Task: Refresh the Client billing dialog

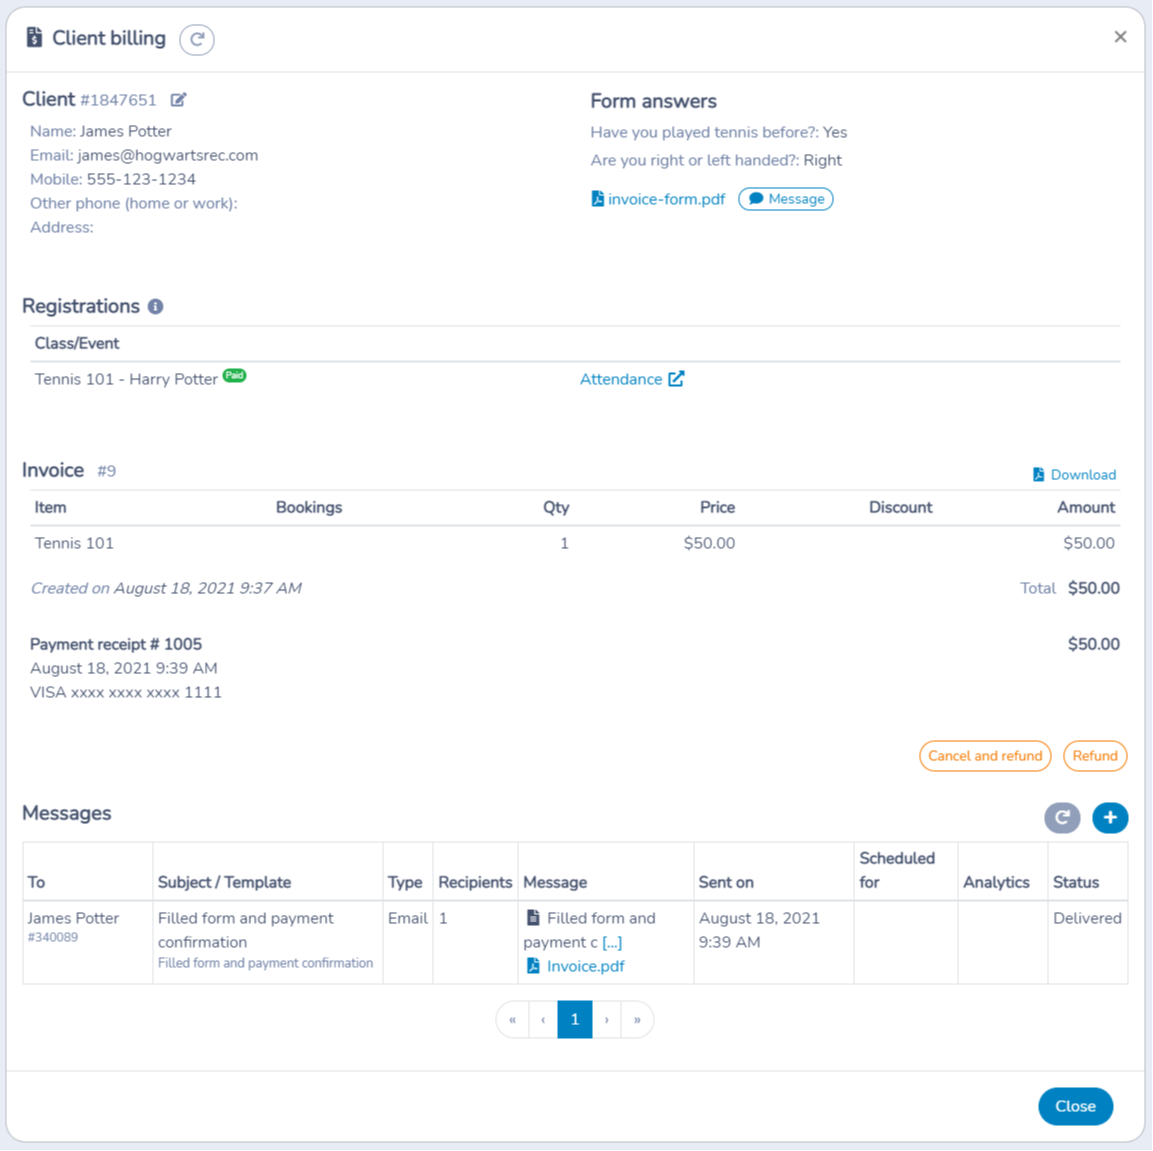Action: click(196, 39)
